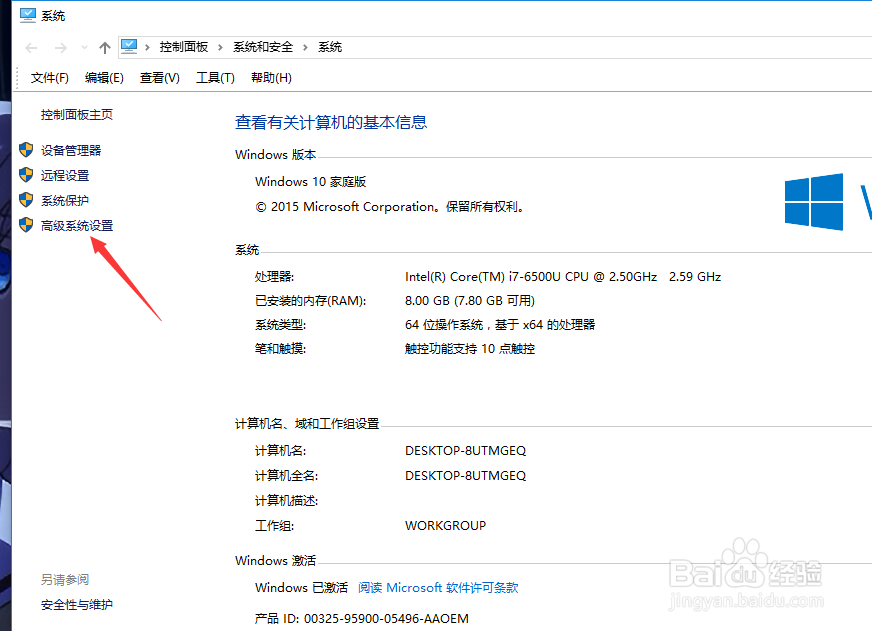This screenshot has height=631, width=872.
Task: Click the Forward navigation arrow
Action: [61, 48]
